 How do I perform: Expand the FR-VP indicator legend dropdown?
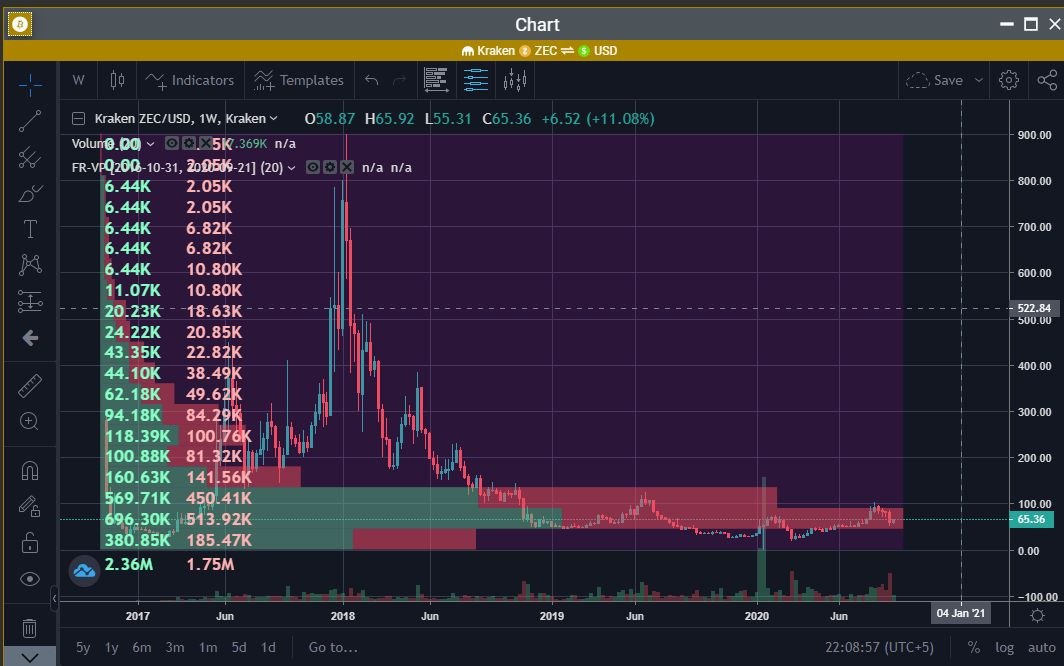tap(291, 168)
